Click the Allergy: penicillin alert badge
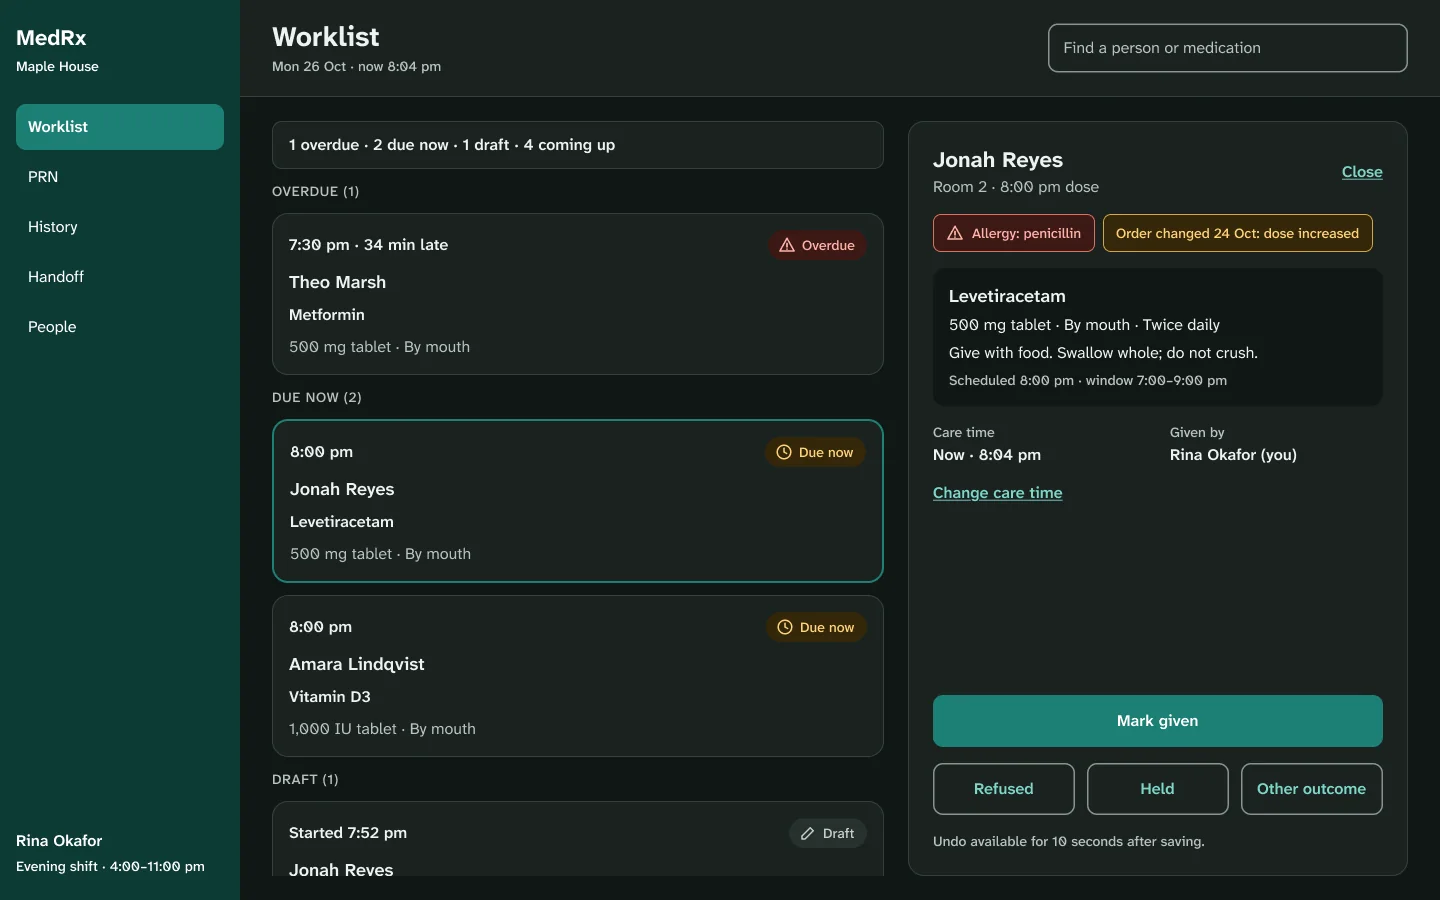This screenshot has height=900, width=1440. pos(1014,233)
